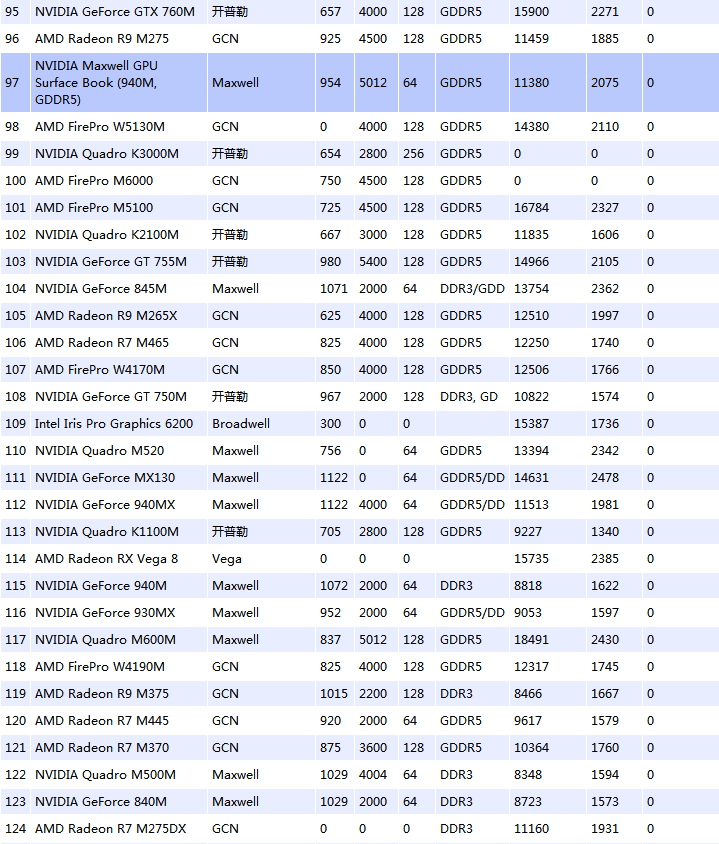This screenshot has height=844, width=719.
Task: Select score value 15735
Action: (531, 559)
